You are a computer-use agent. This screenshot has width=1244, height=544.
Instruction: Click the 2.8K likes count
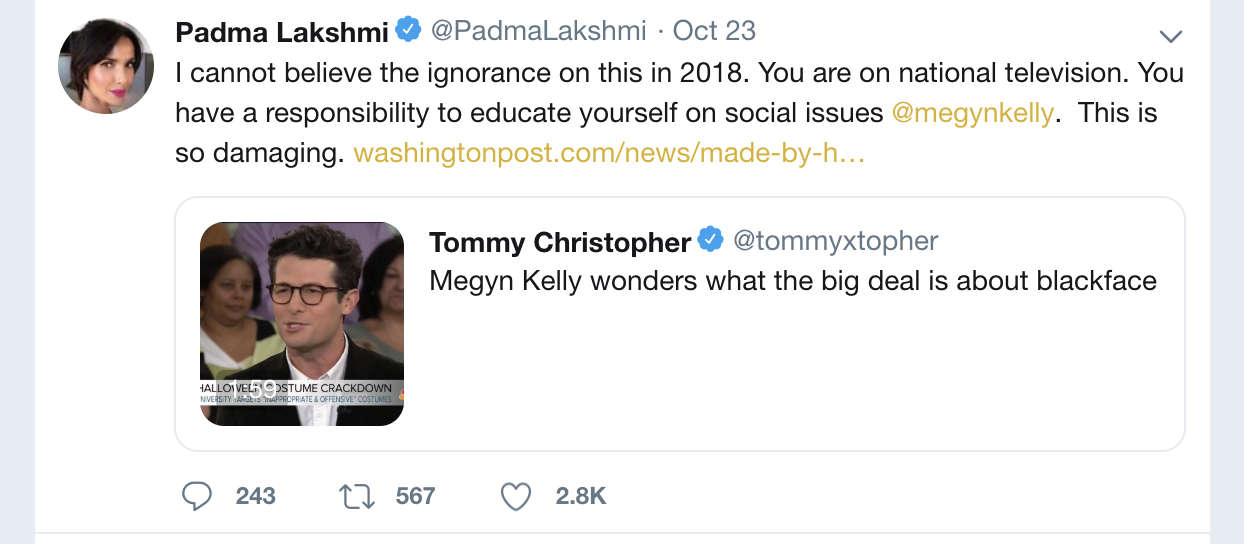pyautogui.click(x=581, y=496)
